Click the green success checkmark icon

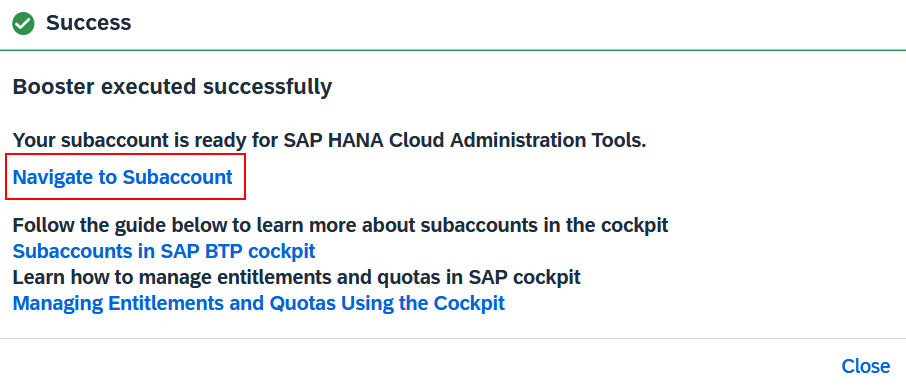(23, 24)
